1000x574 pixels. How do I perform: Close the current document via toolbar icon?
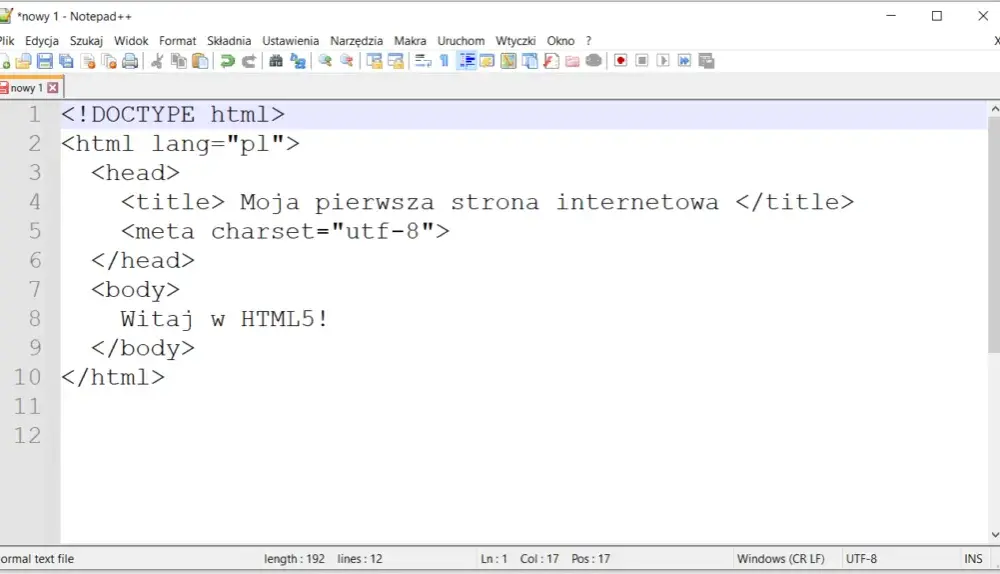point(88,61)
